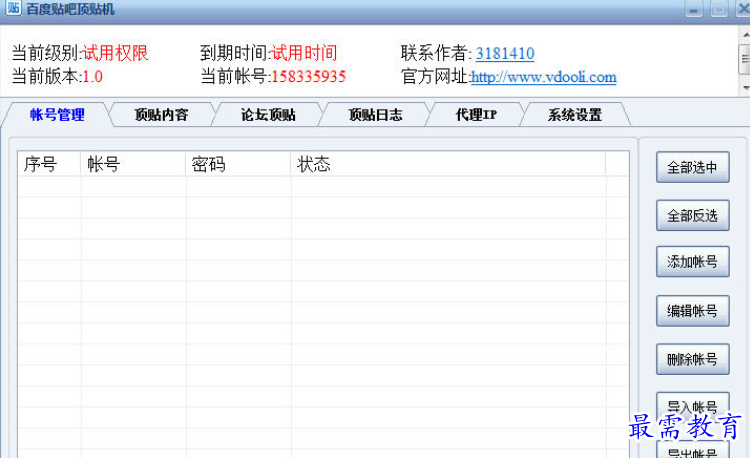
Task: Click the 状态 column header
Action: click(x=448, y=164)
